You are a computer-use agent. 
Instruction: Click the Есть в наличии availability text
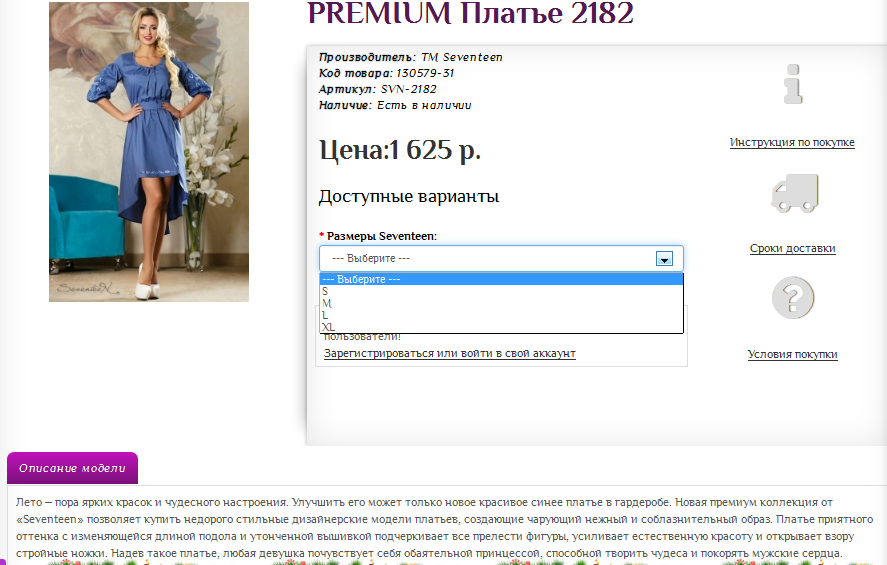coord(424,105)
